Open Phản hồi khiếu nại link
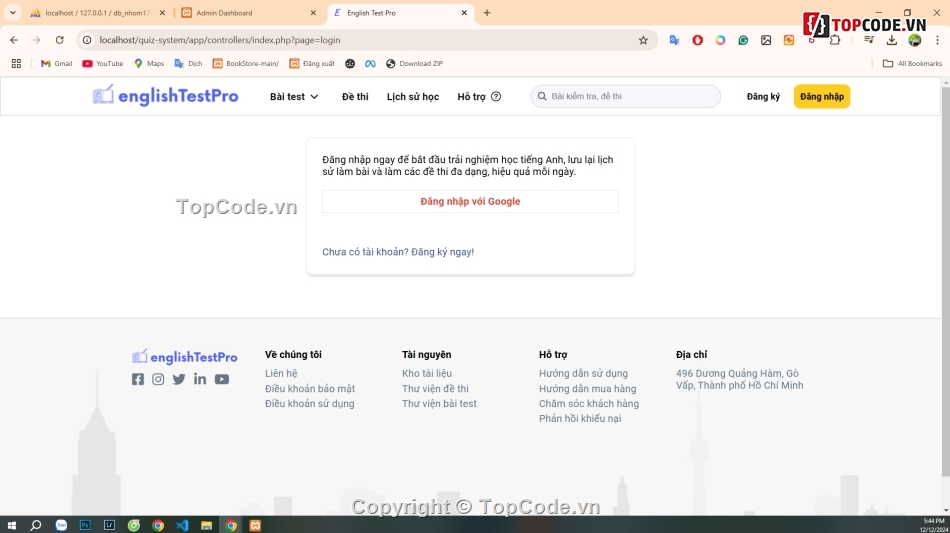Screen dimensions: 950x533 [580, 419]
